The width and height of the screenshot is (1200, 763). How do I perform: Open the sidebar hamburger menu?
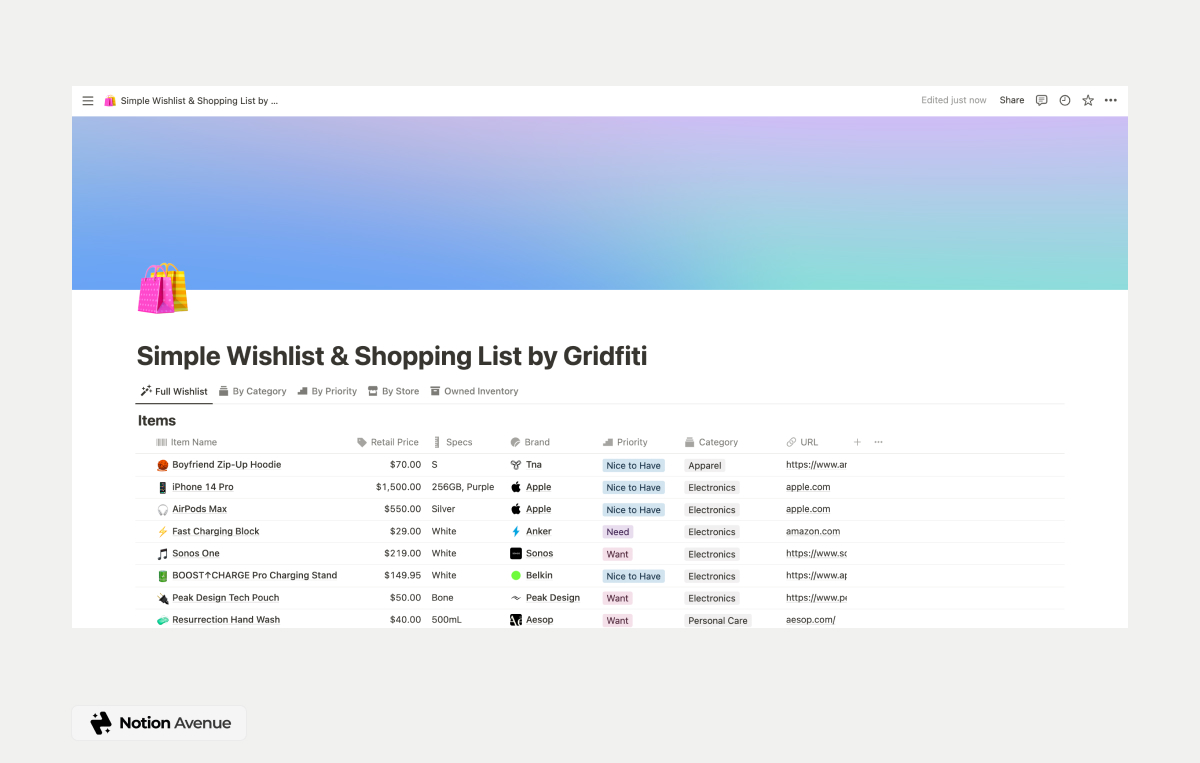coord(88,101)
